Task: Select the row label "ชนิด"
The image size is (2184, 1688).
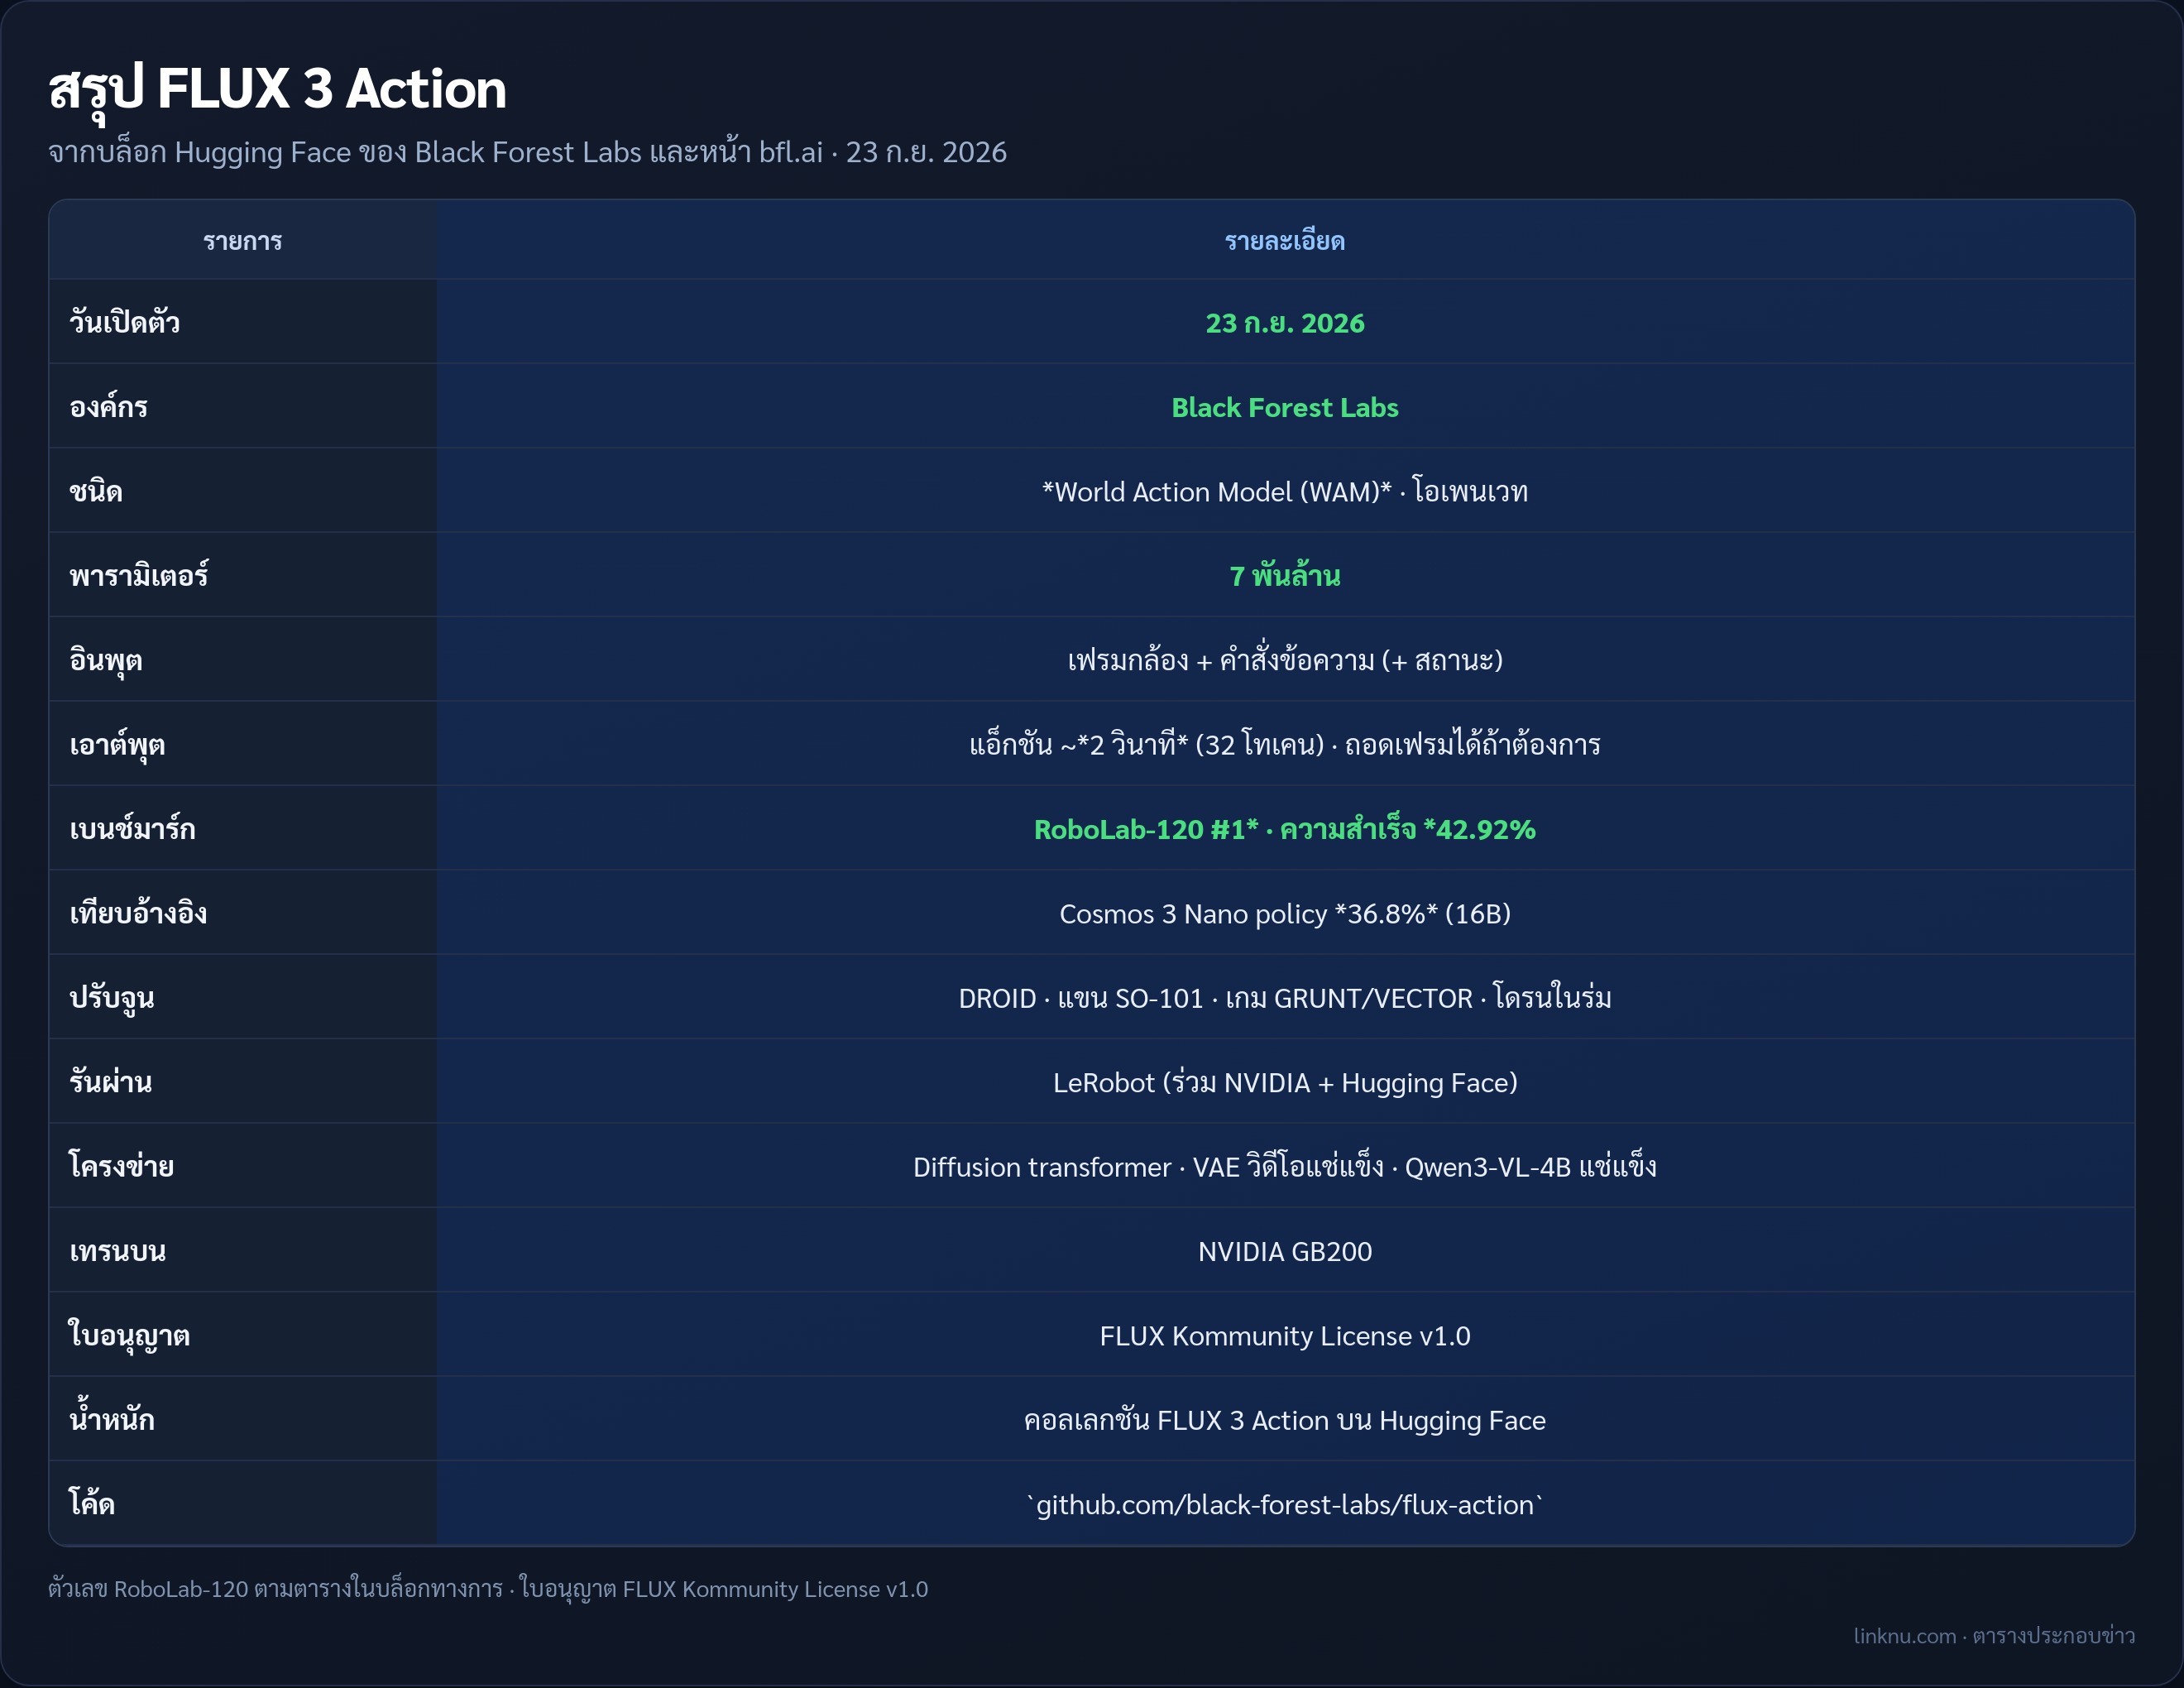Action: [x=96, y=491]
